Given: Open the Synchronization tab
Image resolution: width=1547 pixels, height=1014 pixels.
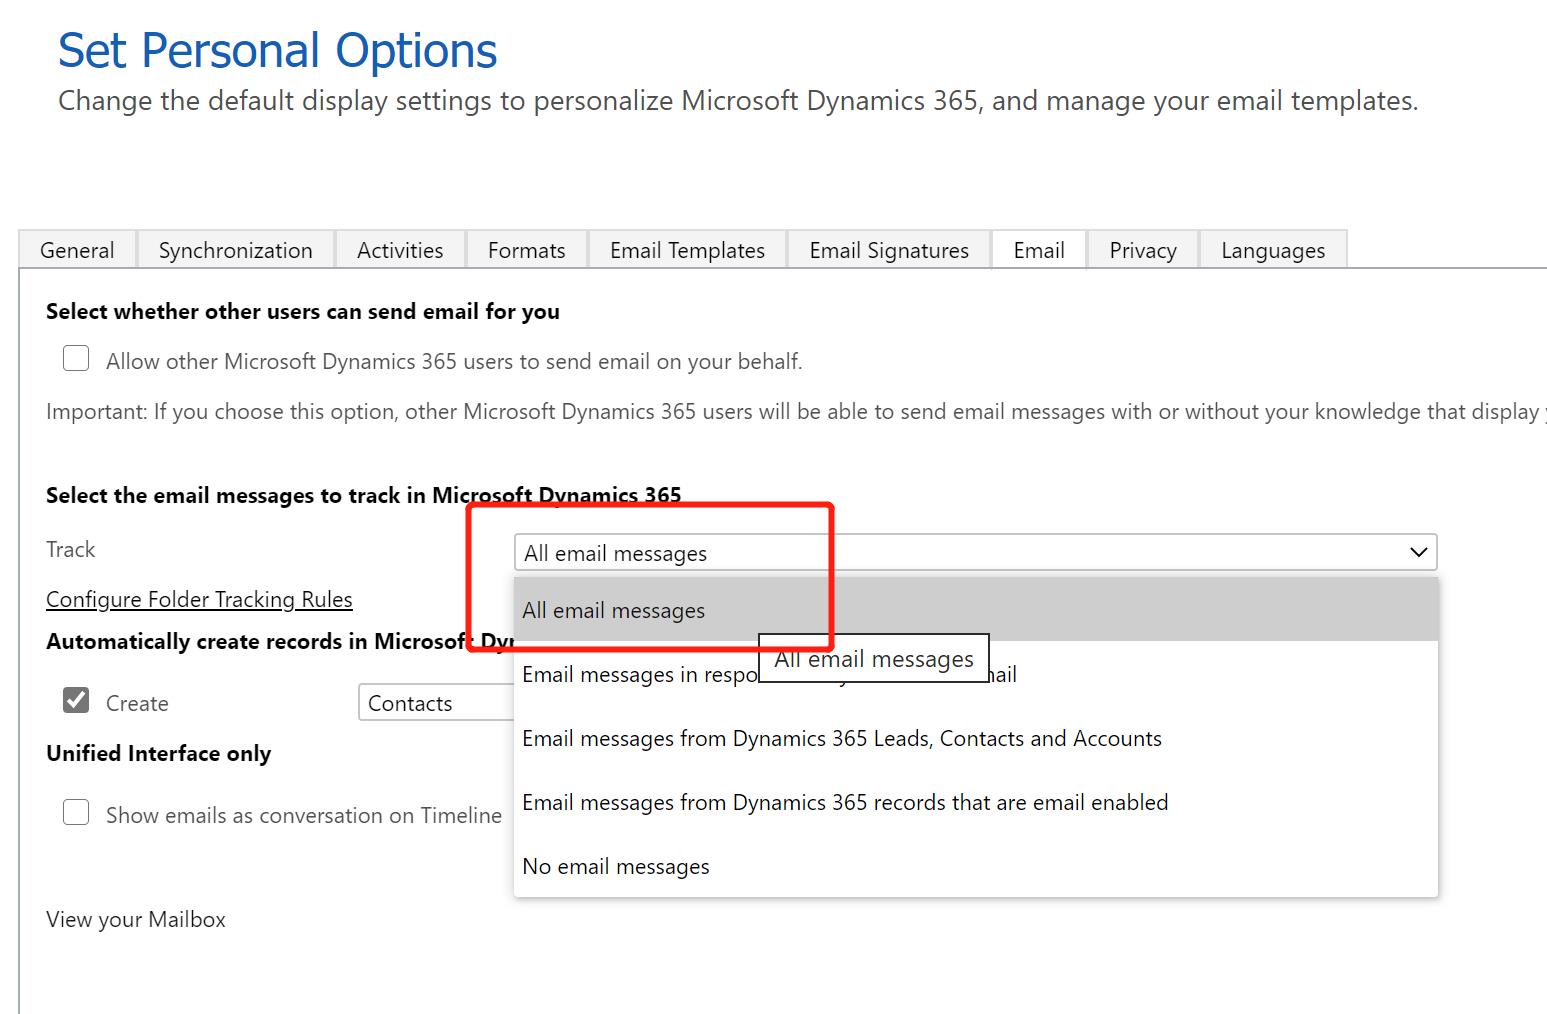Looking at the screenshot, I should [x=236, y=250].
